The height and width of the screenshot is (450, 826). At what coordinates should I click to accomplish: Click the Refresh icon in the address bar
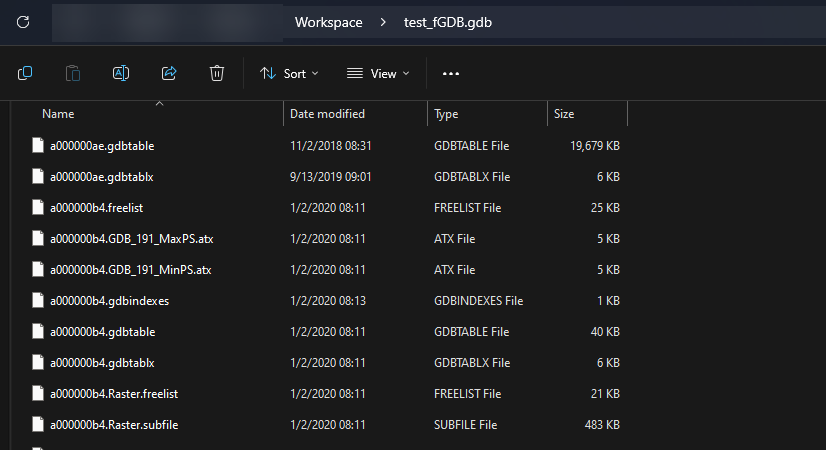click(x=23, y=21)
